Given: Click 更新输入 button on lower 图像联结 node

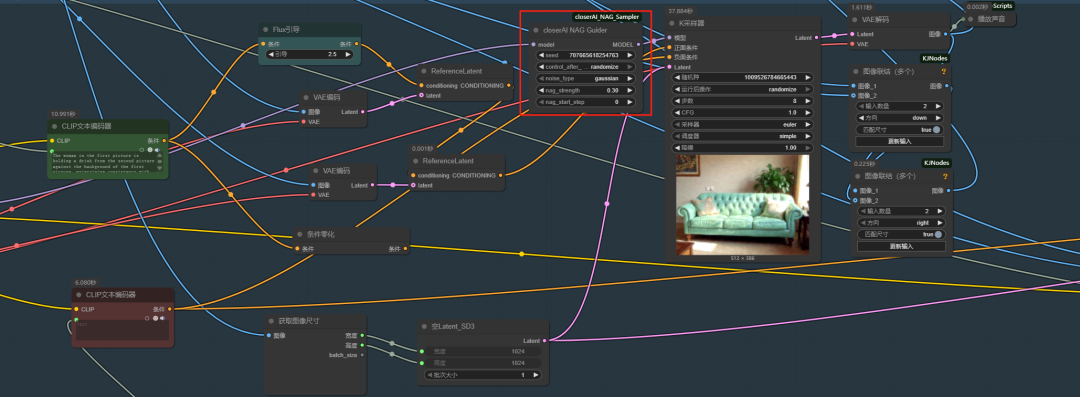Looking at the screenshot, I should [900, 246].
